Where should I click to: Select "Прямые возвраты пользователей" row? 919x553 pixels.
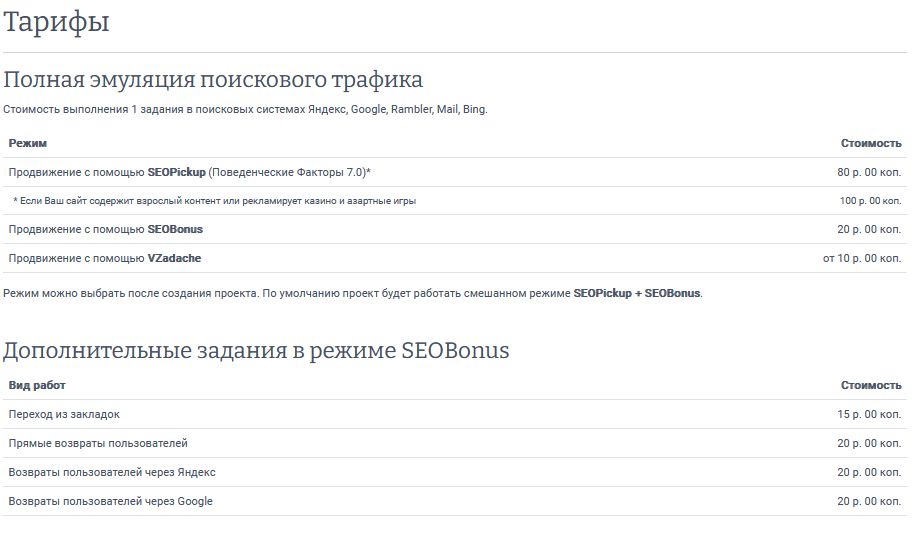[x=98, y=443]
